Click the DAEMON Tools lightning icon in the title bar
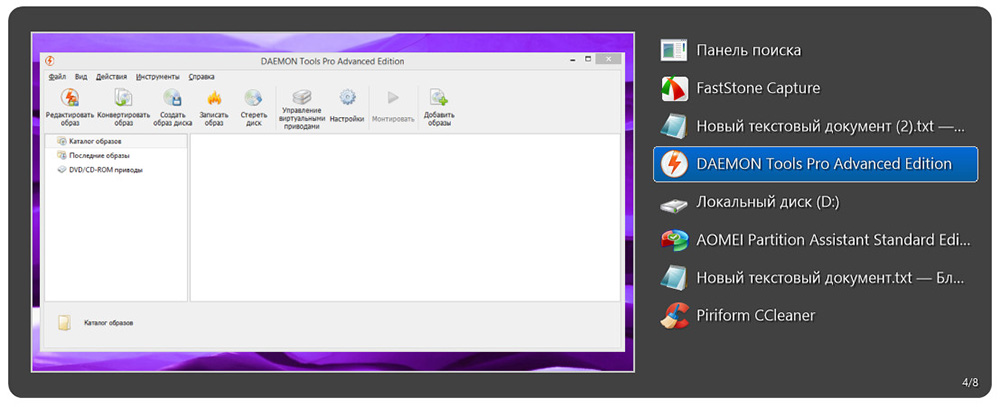This screenshot has width=1000, height=407. point(50,61)
